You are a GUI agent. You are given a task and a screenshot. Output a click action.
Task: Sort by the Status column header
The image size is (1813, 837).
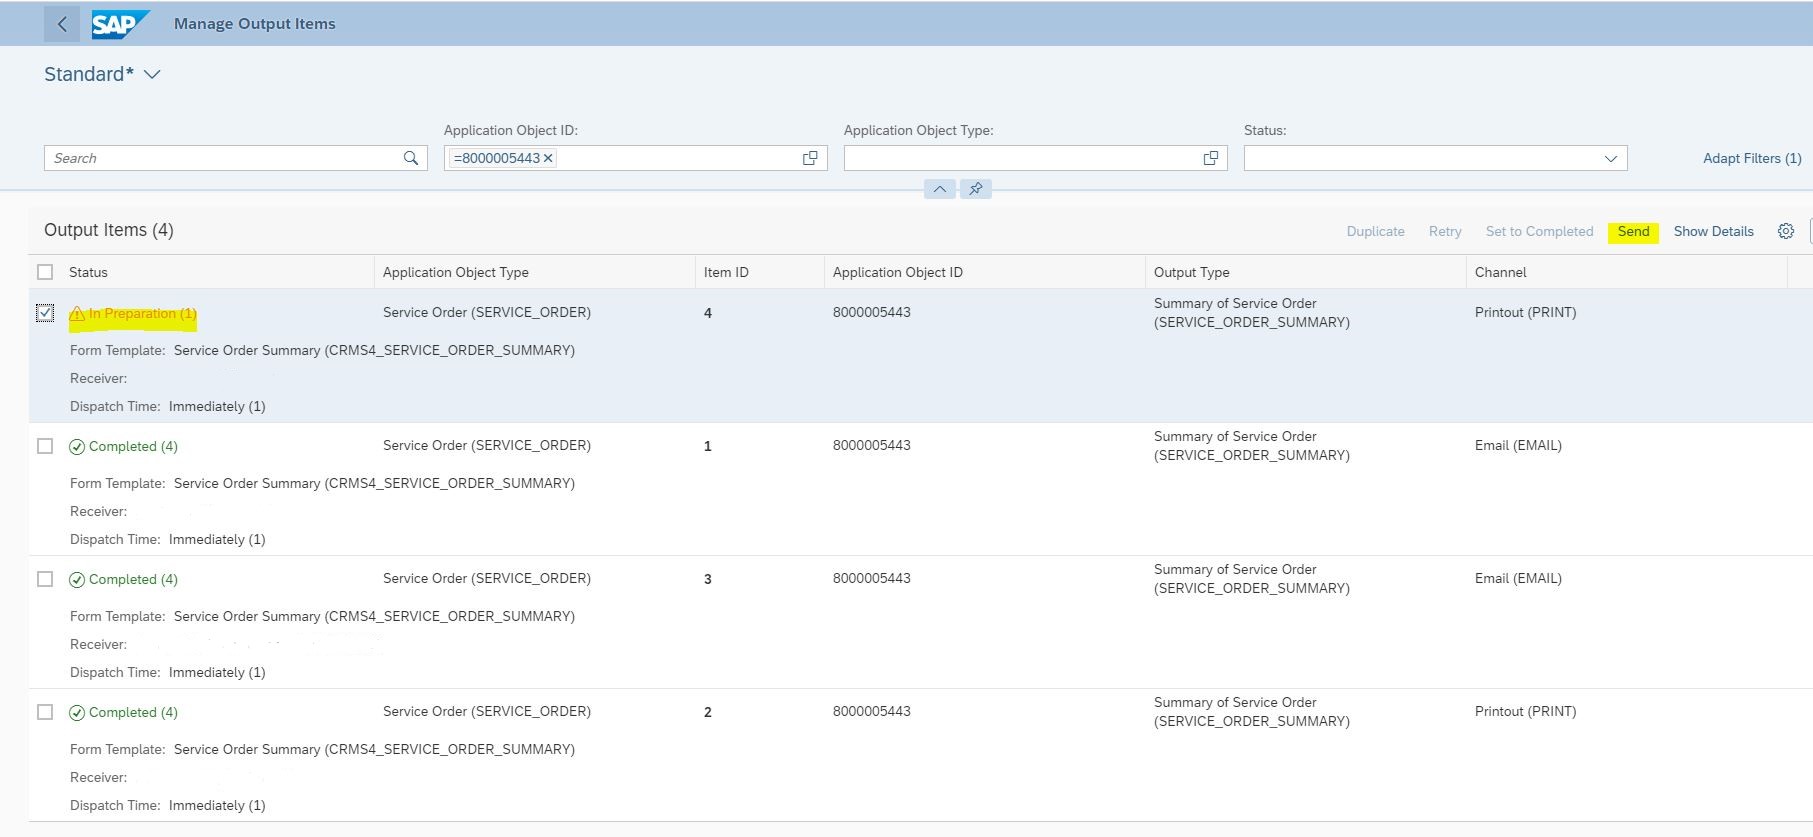point(88,272)
